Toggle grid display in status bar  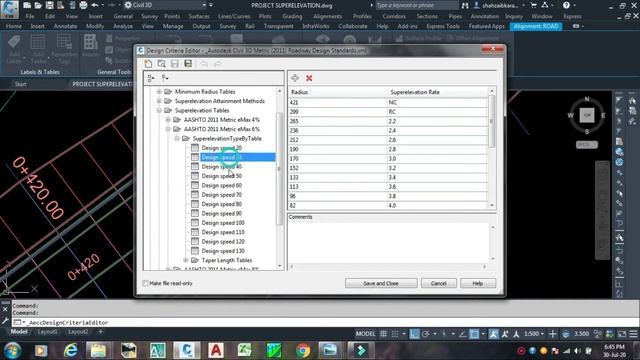pyautogui.click(x=383, y=334)
